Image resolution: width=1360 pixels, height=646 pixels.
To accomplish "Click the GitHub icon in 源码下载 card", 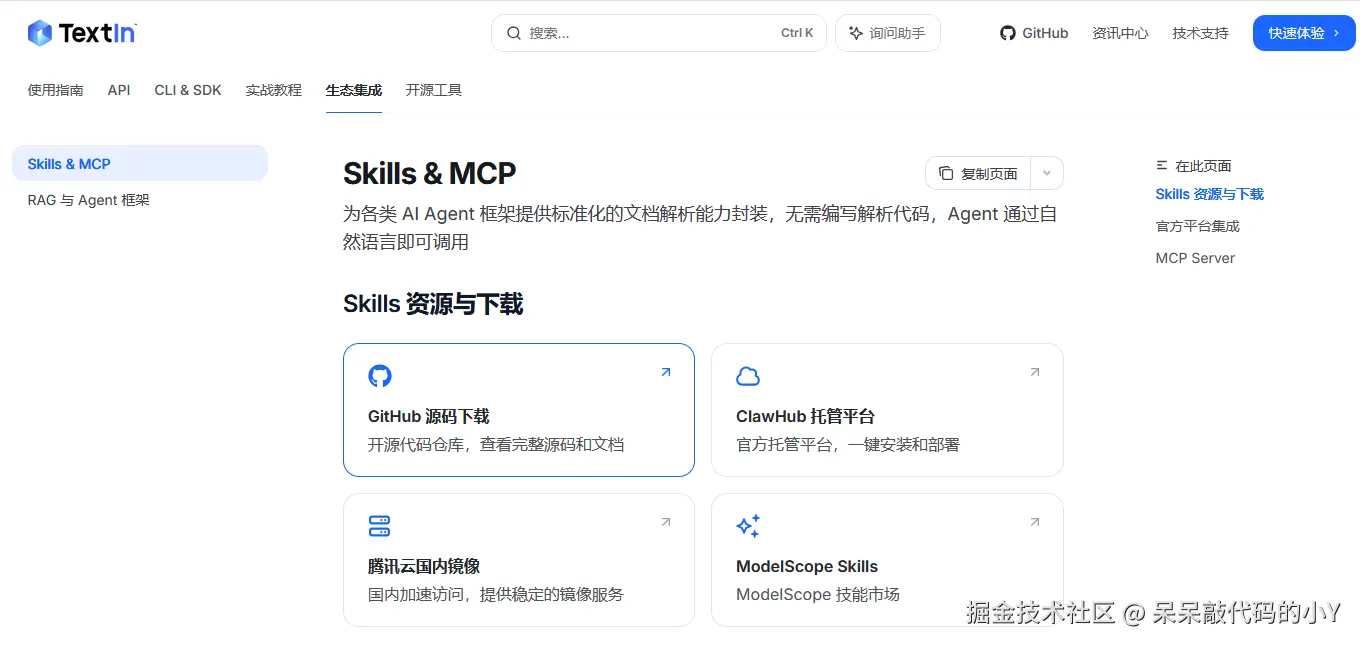I will (x=380, y=376).
